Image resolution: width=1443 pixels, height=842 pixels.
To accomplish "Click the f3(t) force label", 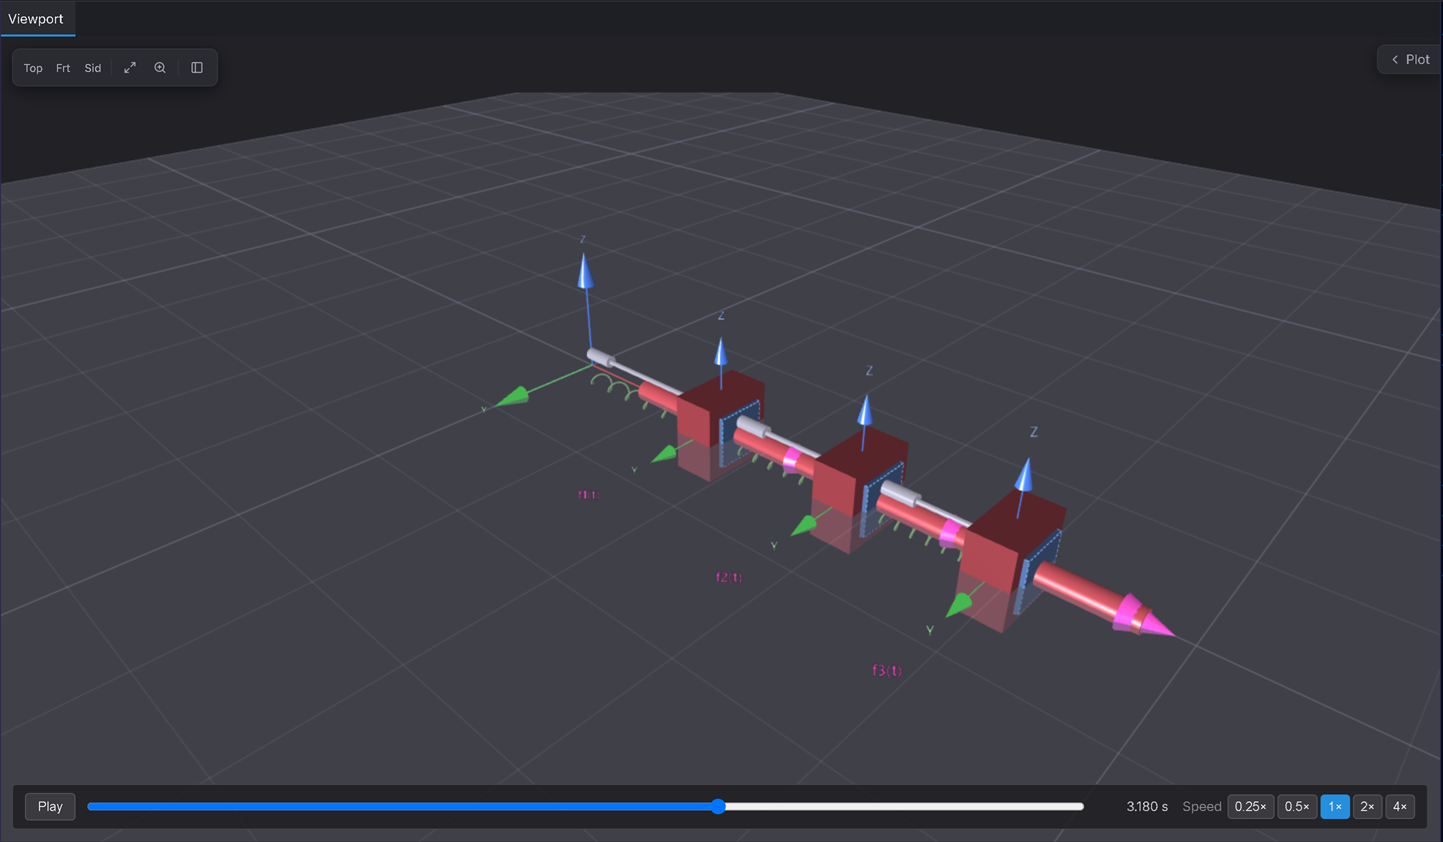I will pyautogui.click(x=887, y=670).
